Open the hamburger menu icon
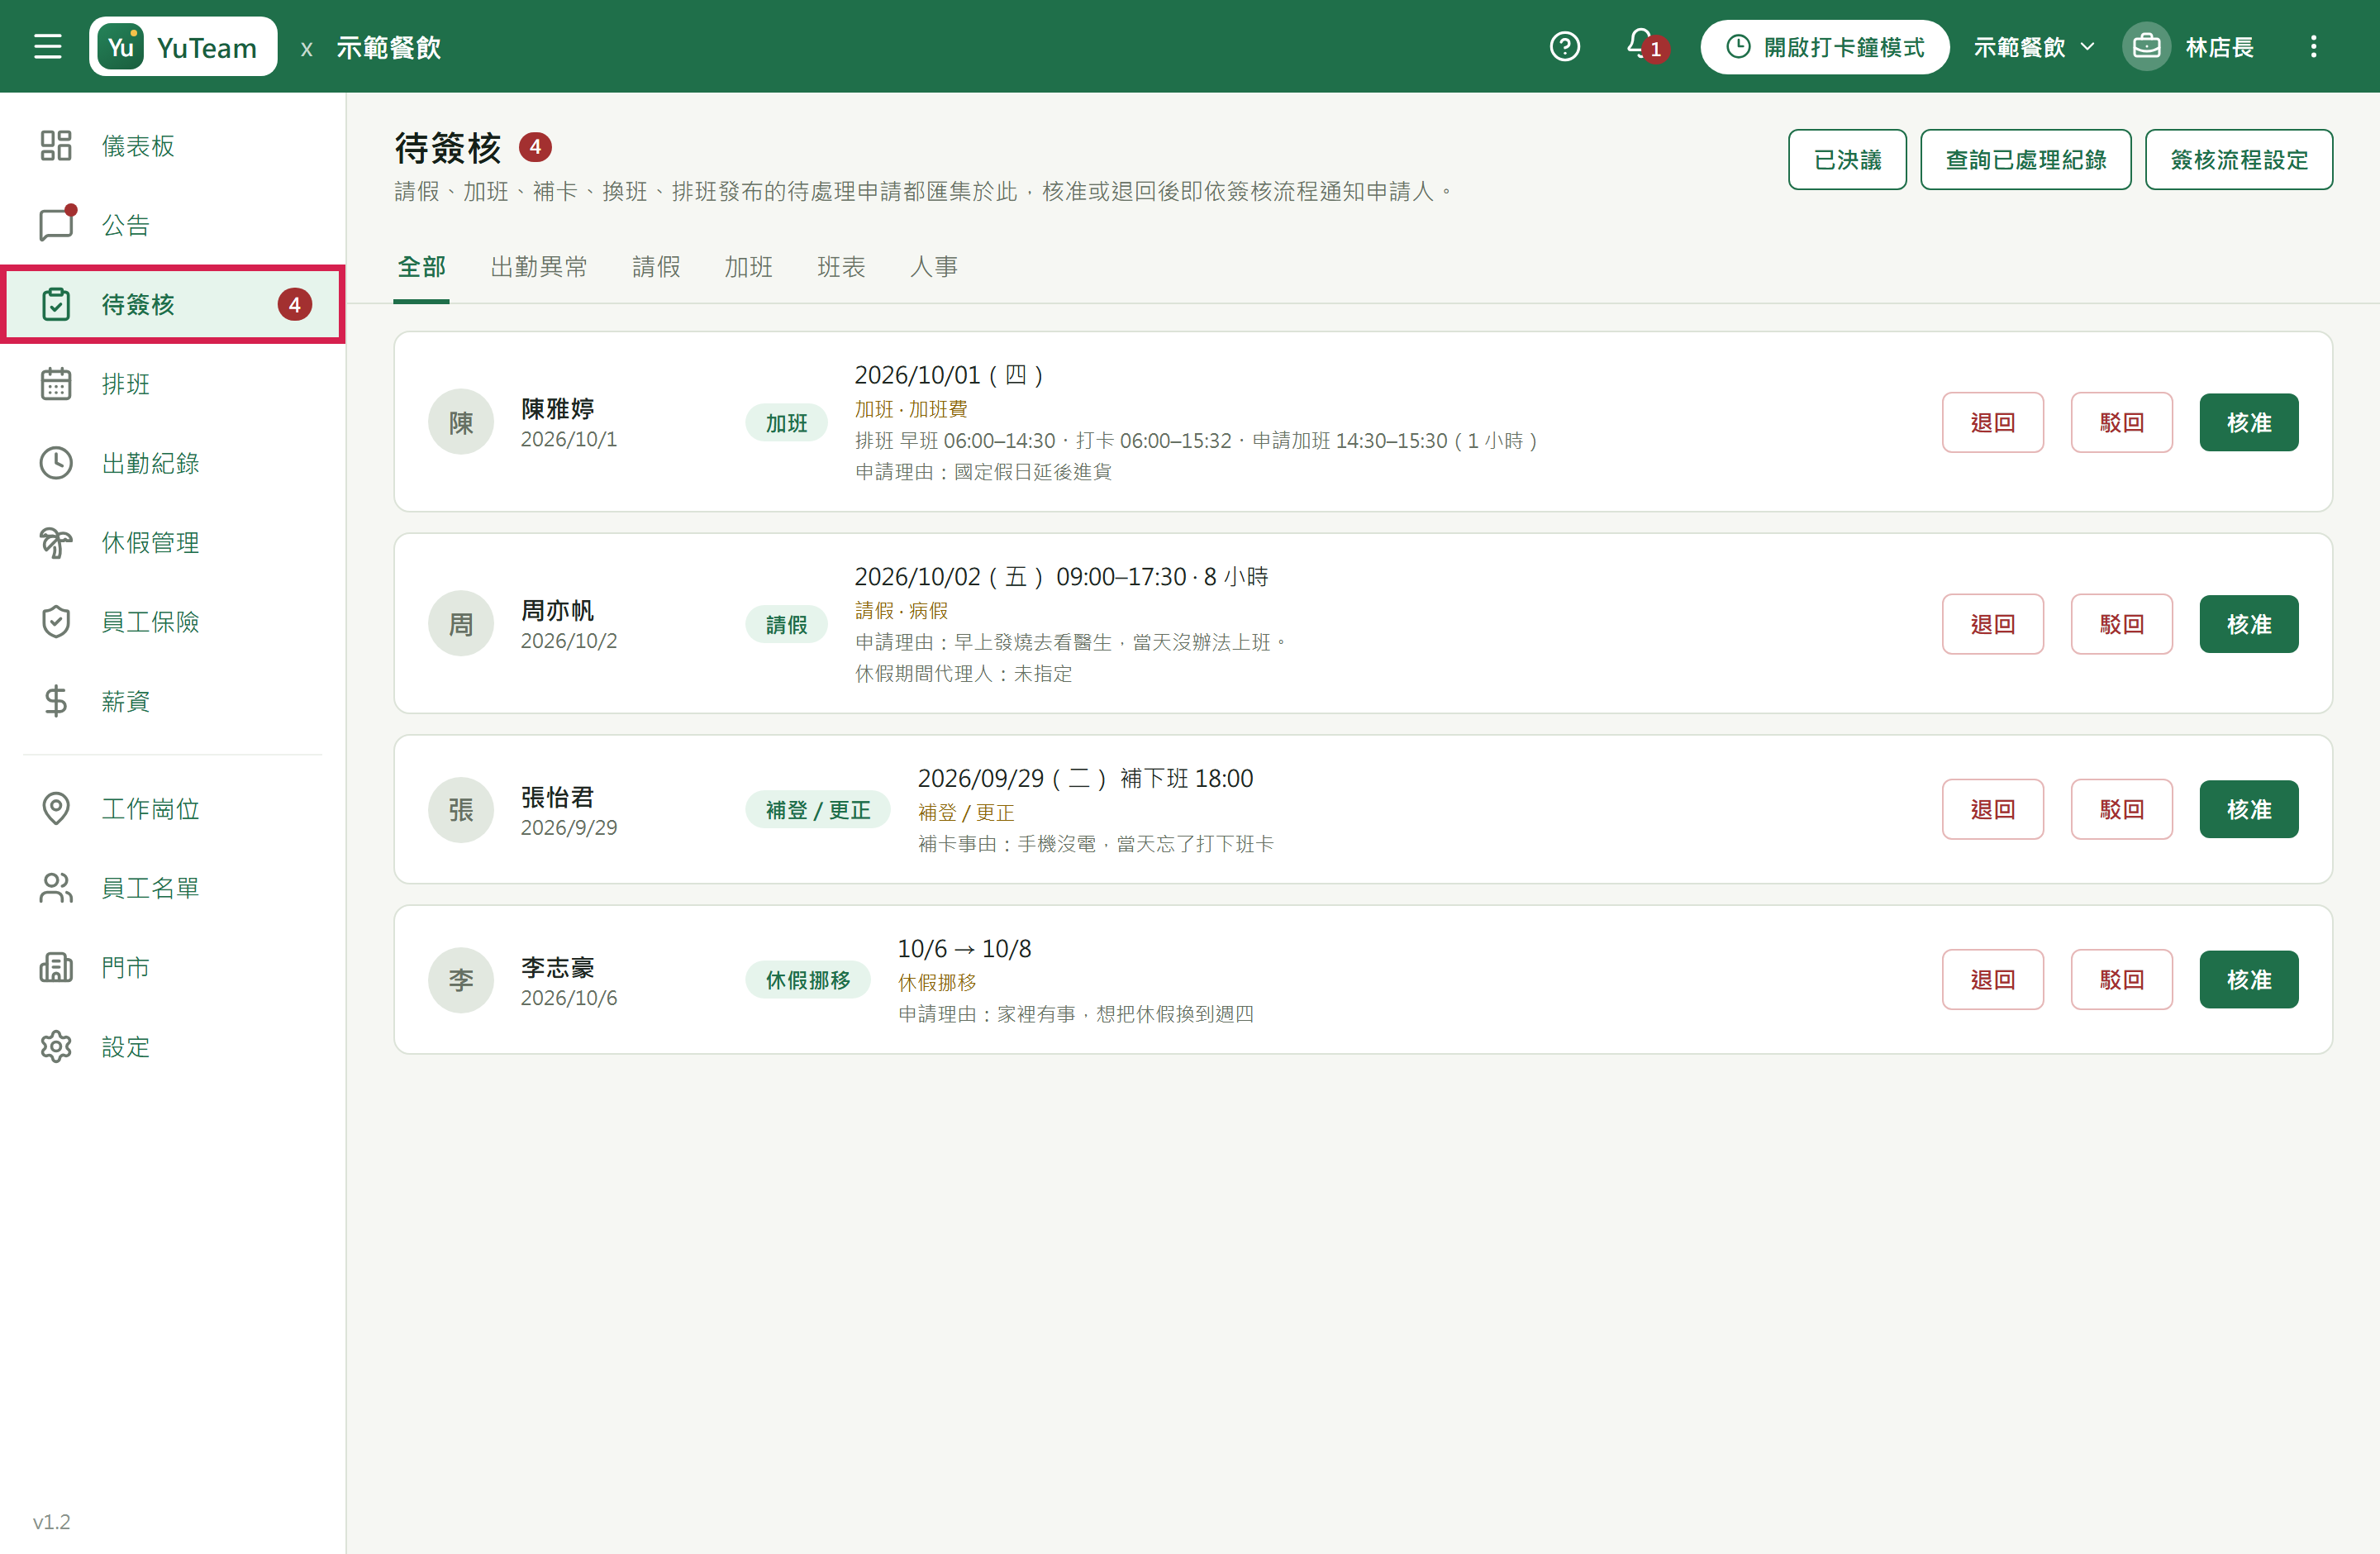 click(47, 46)
